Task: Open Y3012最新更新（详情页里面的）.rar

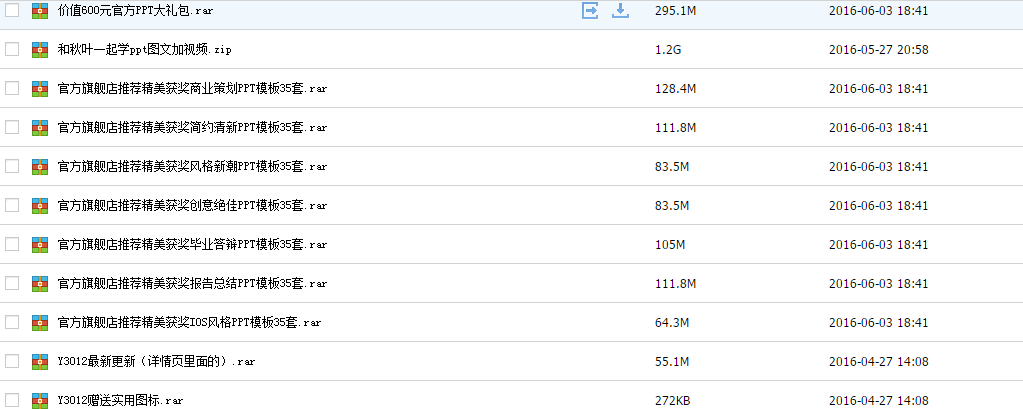Action: [x=156, y=361]
